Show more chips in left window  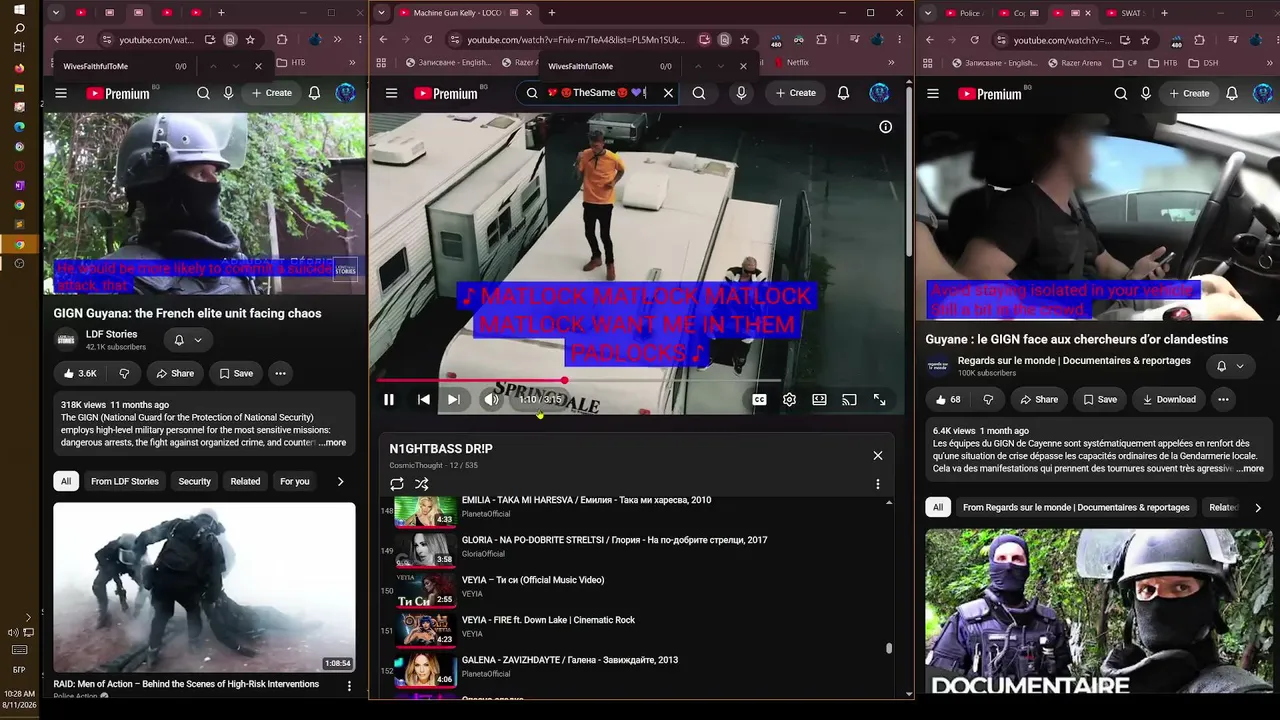340,481
